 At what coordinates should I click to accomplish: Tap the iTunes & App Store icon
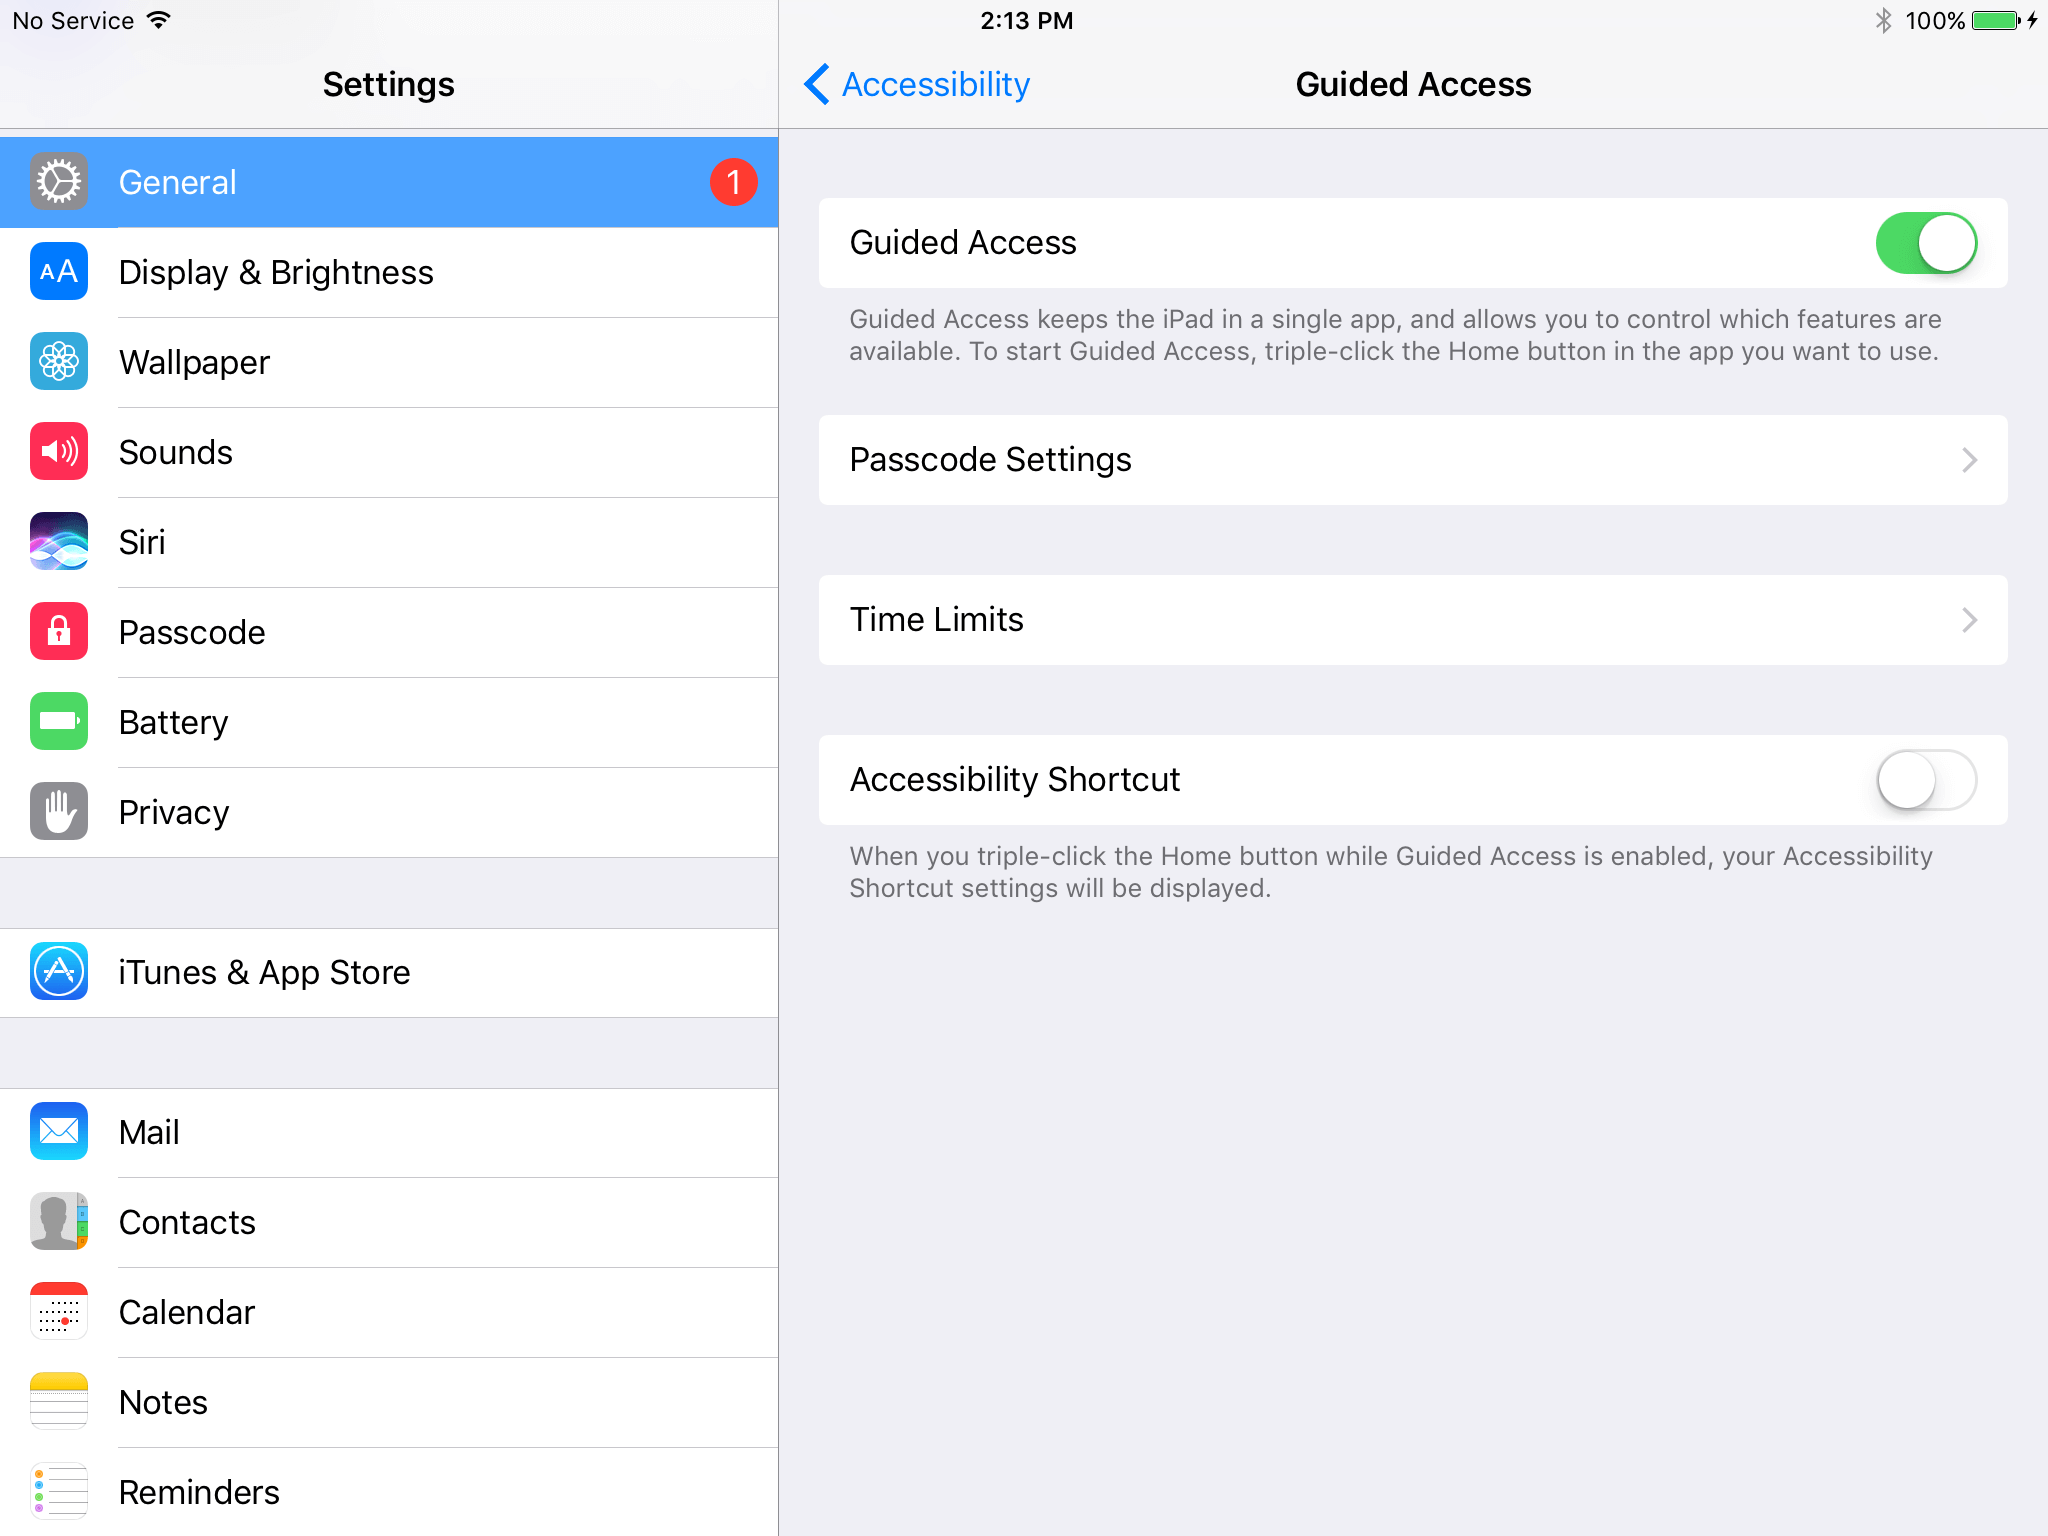(x=60, y=970)
